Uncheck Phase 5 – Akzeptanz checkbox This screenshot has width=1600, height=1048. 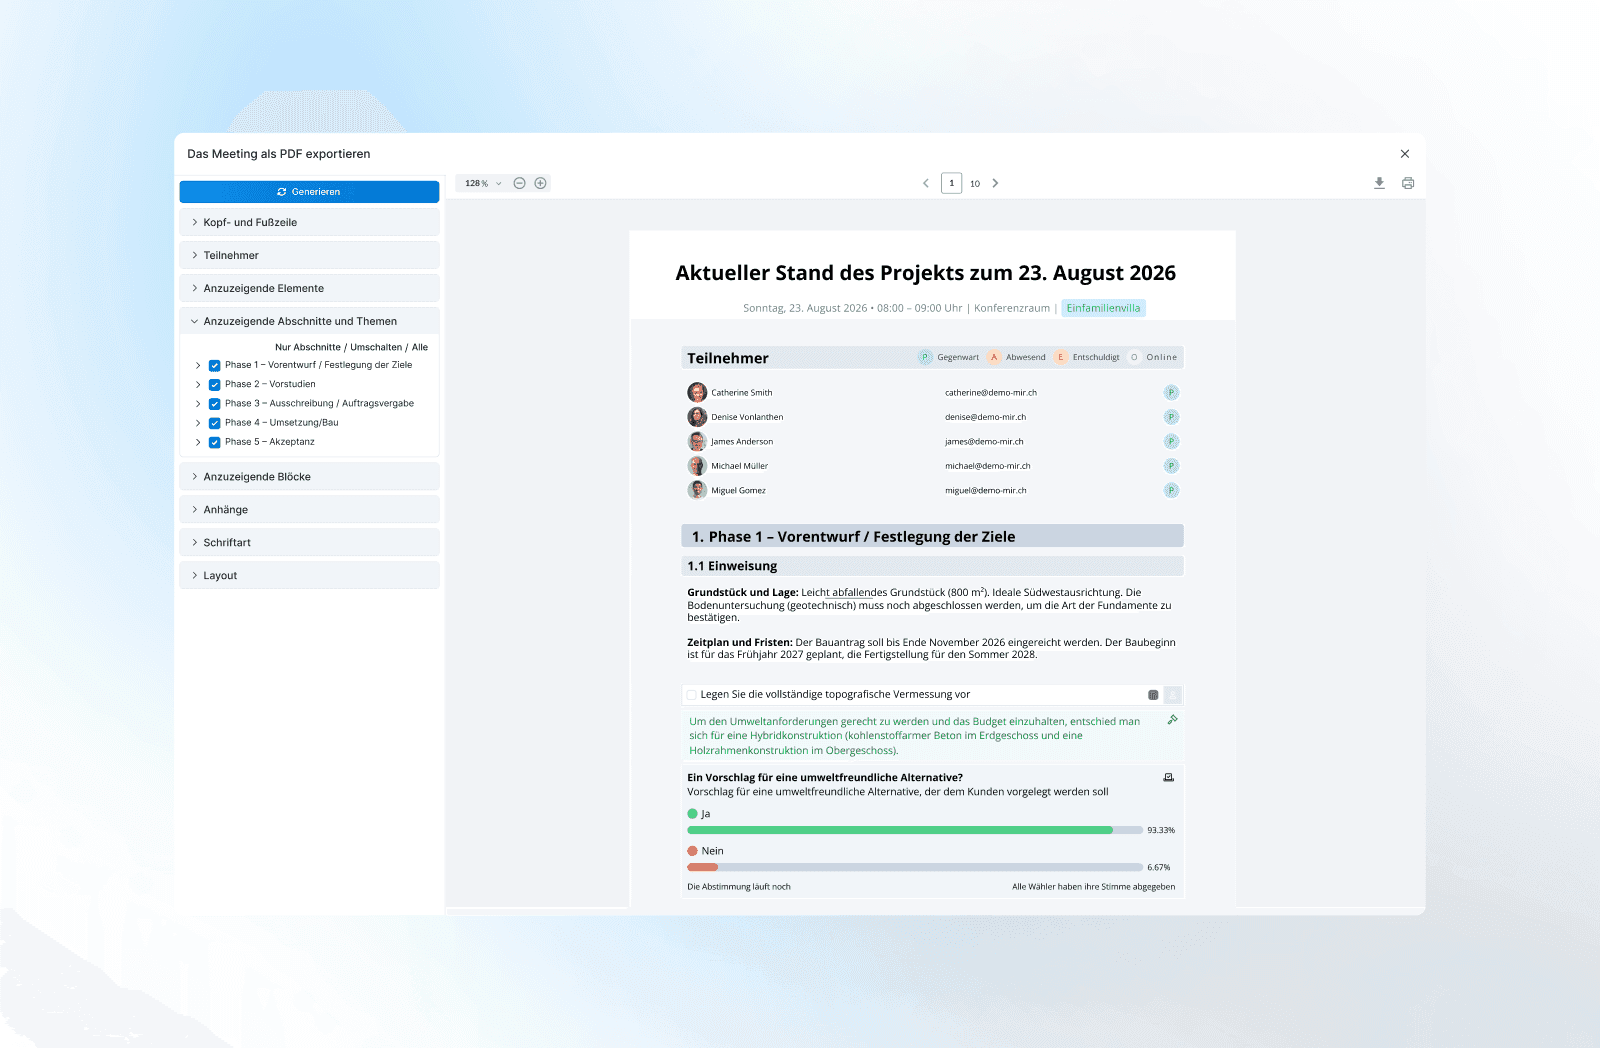(x=214, y=442)
